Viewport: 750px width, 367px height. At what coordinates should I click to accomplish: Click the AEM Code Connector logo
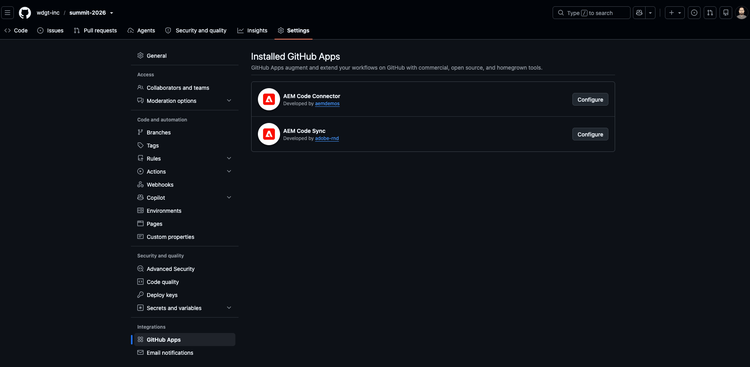coord(269,100)
